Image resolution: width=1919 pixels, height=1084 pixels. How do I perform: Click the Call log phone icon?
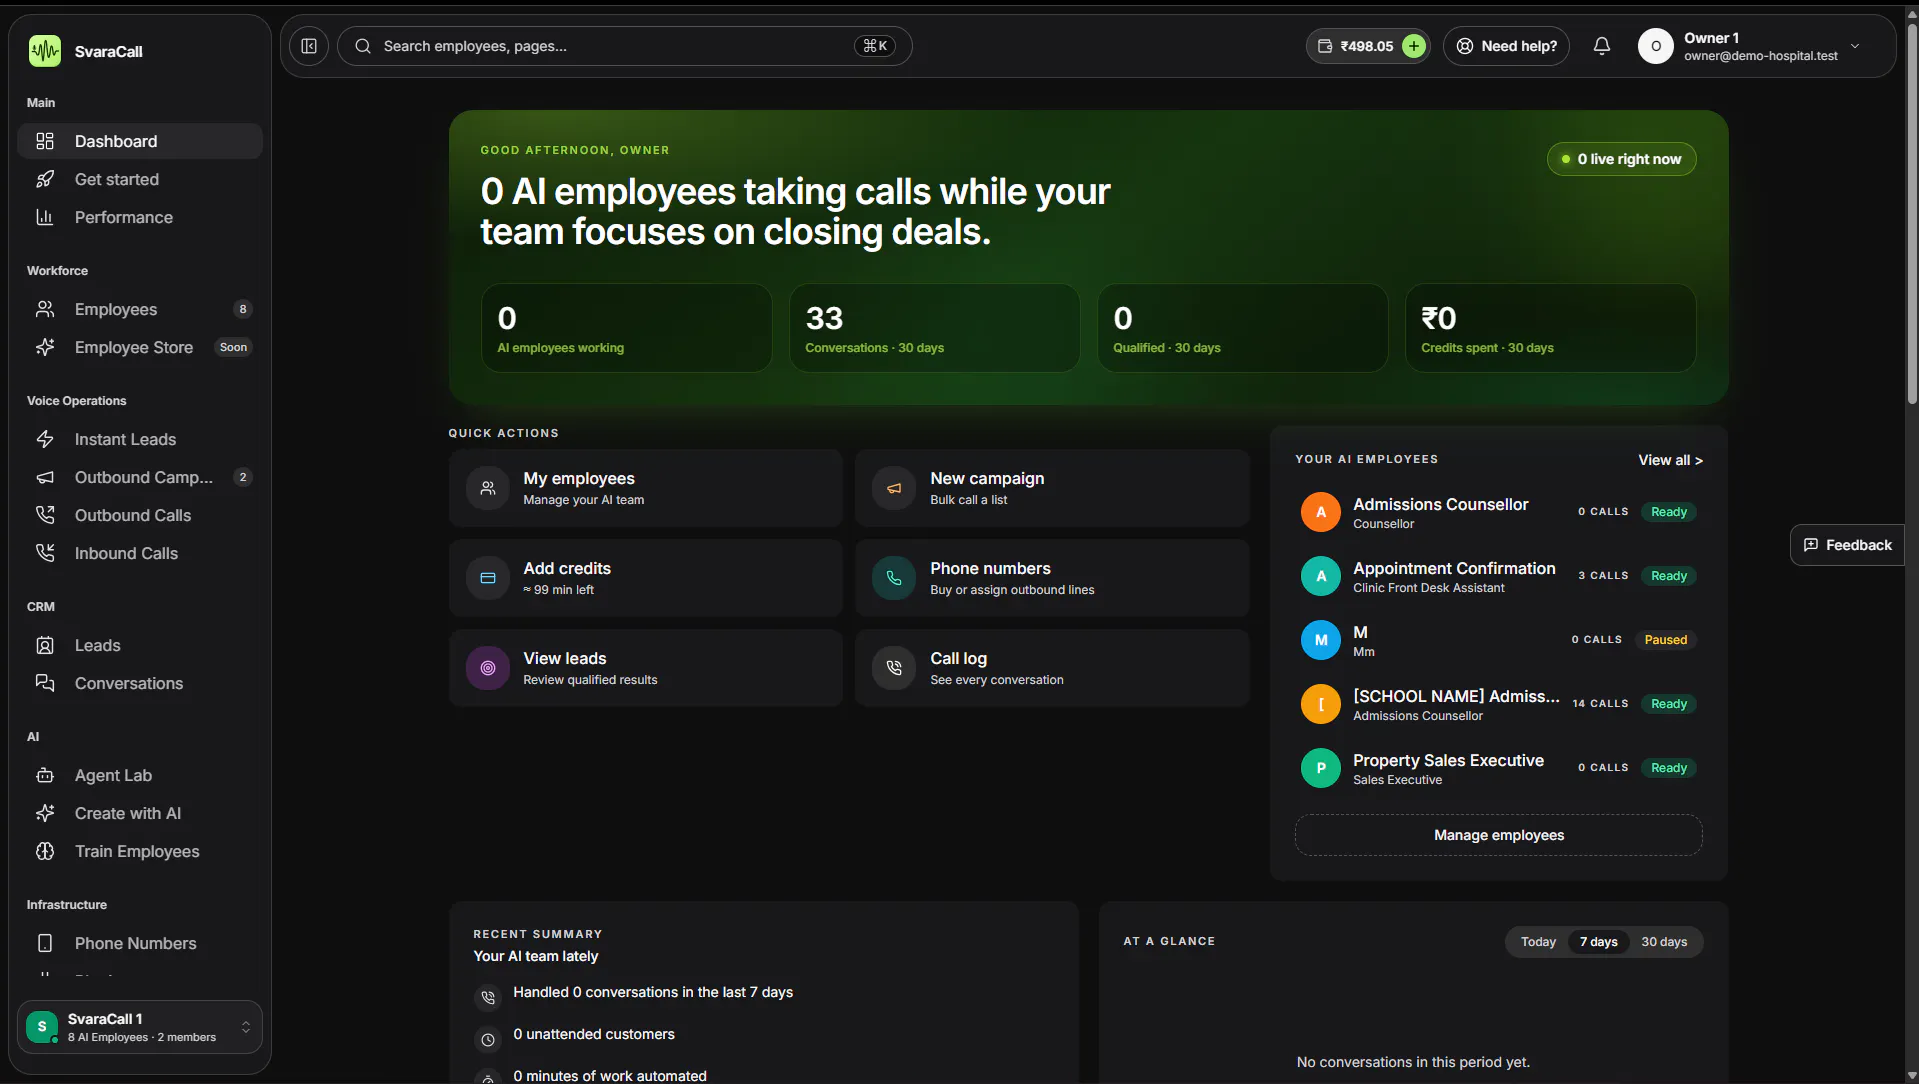894,668
